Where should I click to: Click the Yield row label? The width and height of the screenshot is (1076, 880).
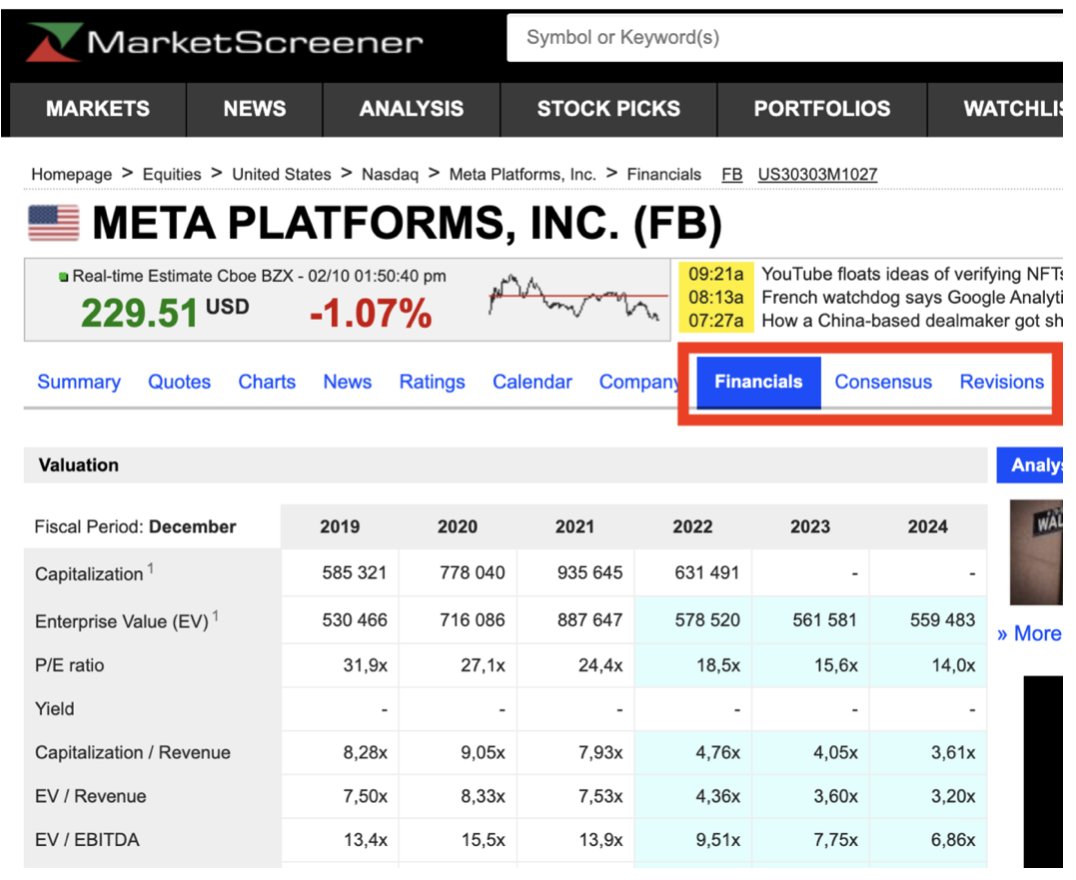click(x=54, y=709)
